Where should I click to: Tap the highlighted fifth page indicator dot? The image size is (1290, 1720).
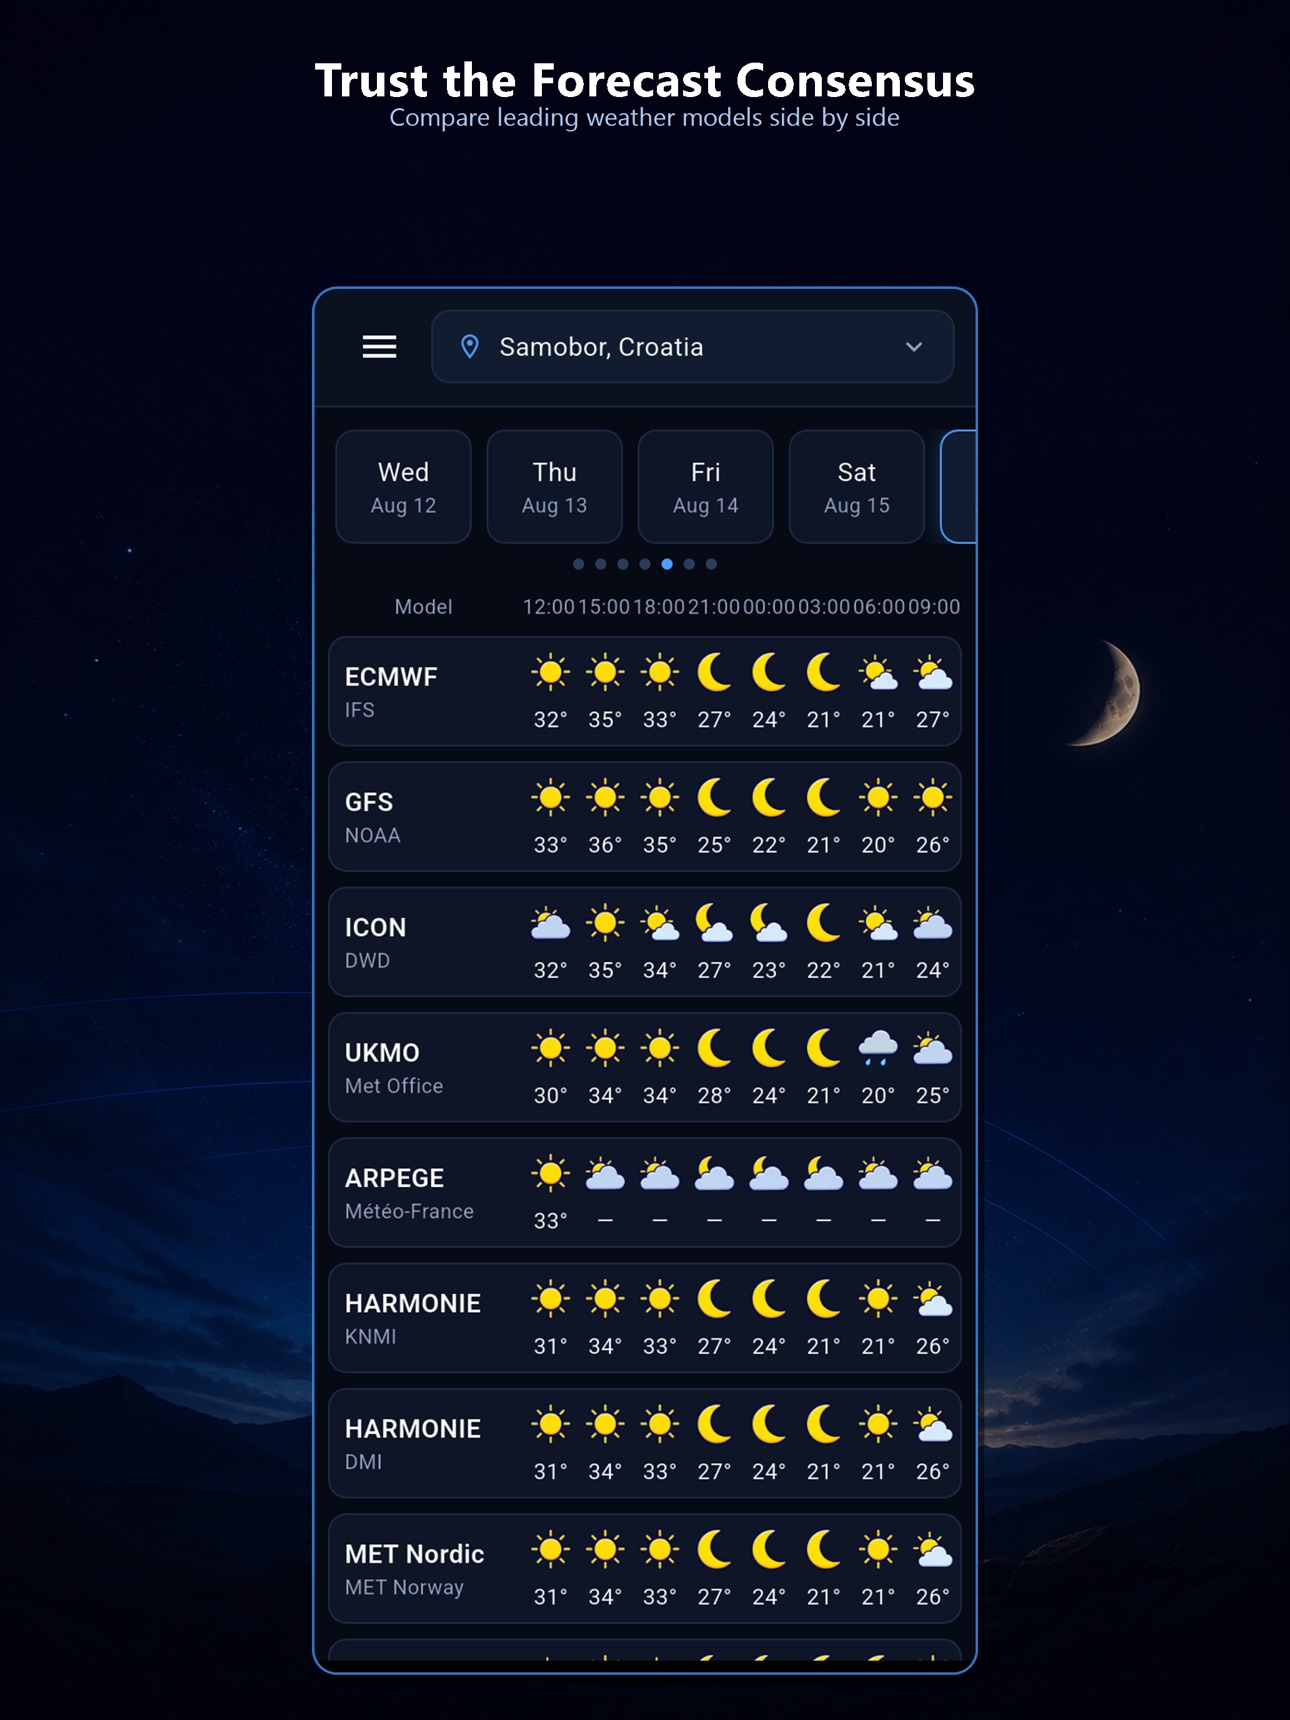pos(667,564)
